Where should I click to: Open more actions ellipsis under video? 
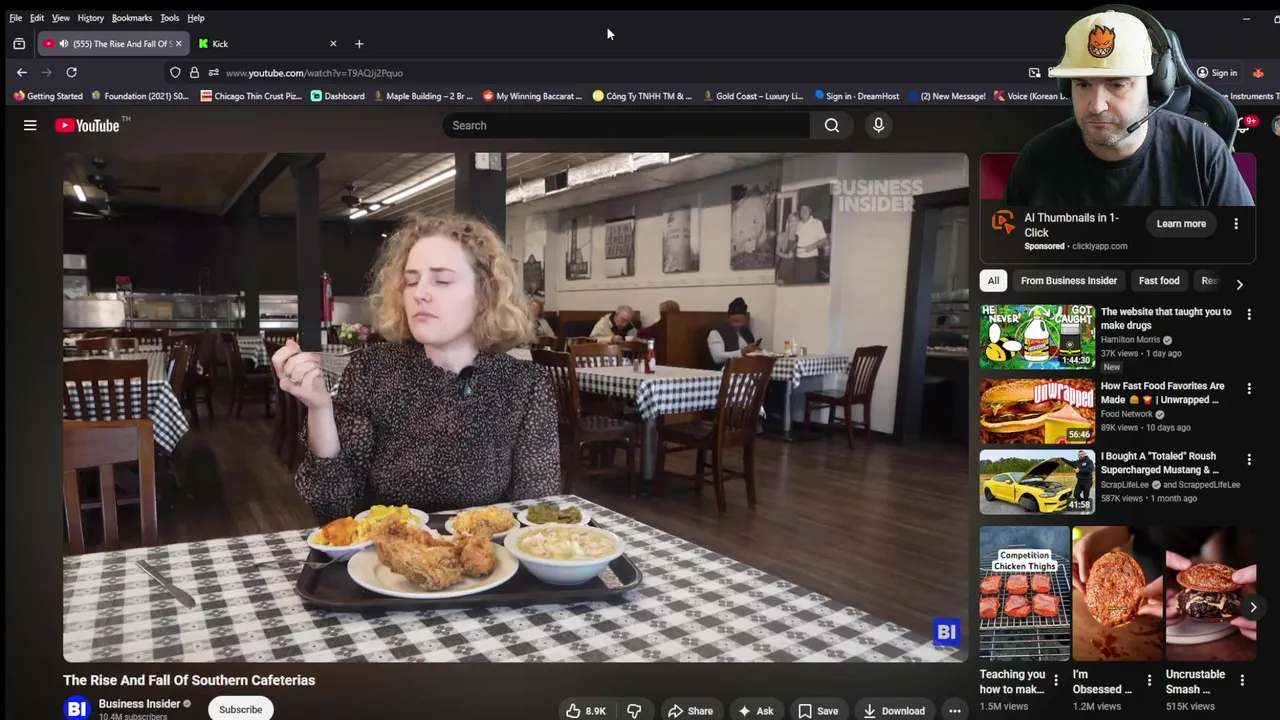coord(955,710)
